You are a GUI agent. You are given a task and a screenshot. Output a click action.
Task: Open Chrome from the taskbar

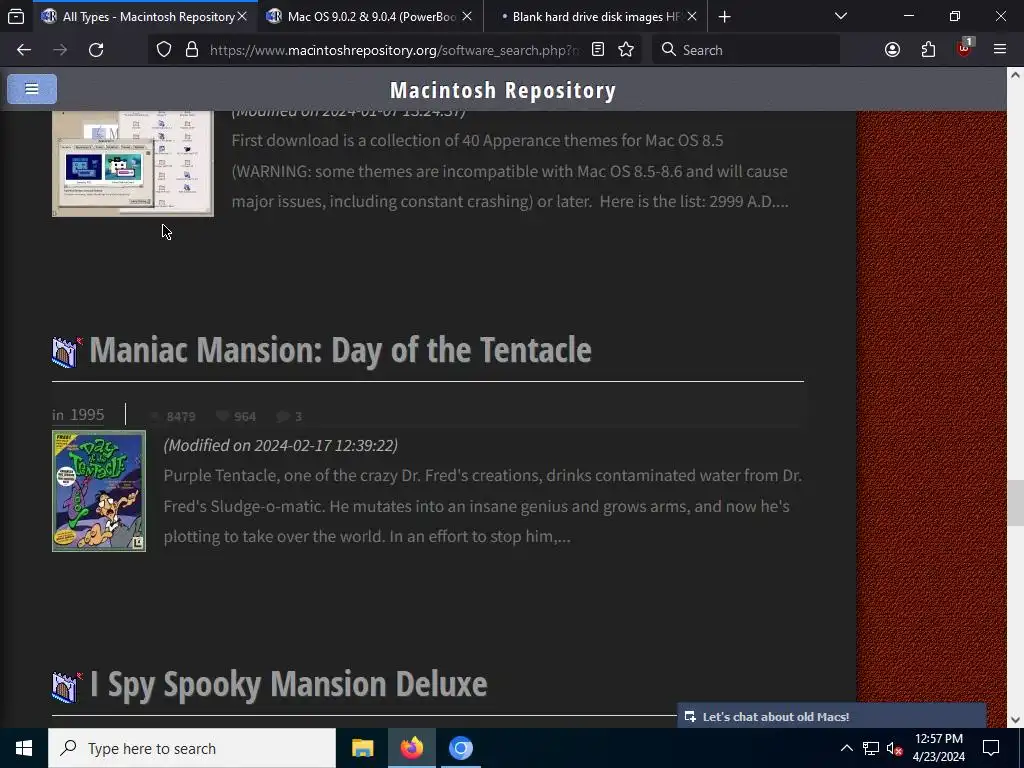[460, 748]
